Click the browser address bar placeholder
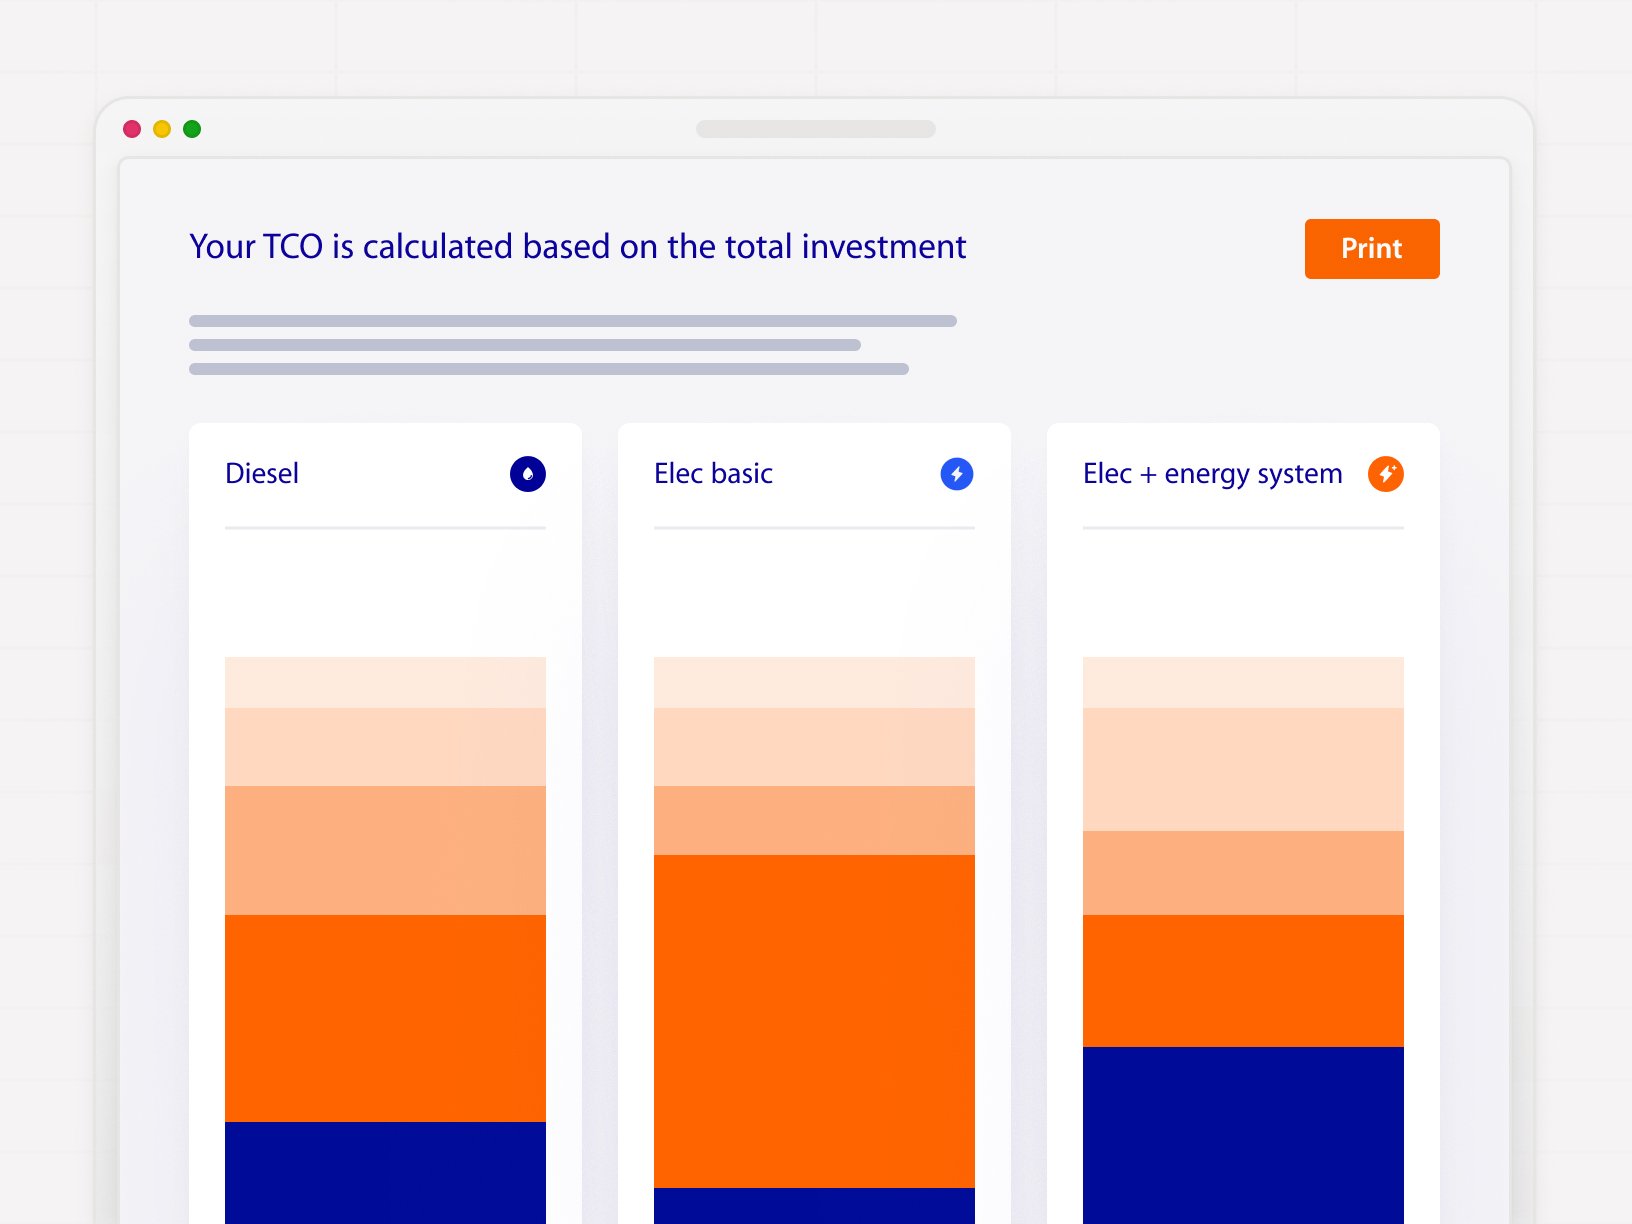This screenshot has height=1224, width=1632. [816, 129]
